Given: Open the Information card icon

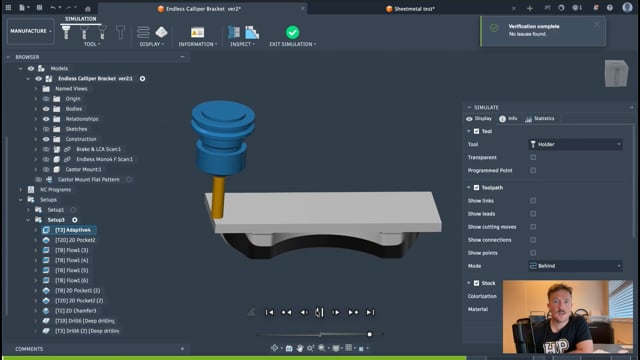Looking at the screenshot, I should [x=197, y=32].
